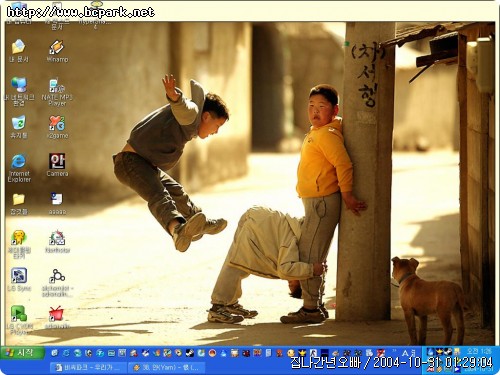Switch to the 비씨파크 taskbar window button
This screenshot has height=375, width=500.
(89, 367)
